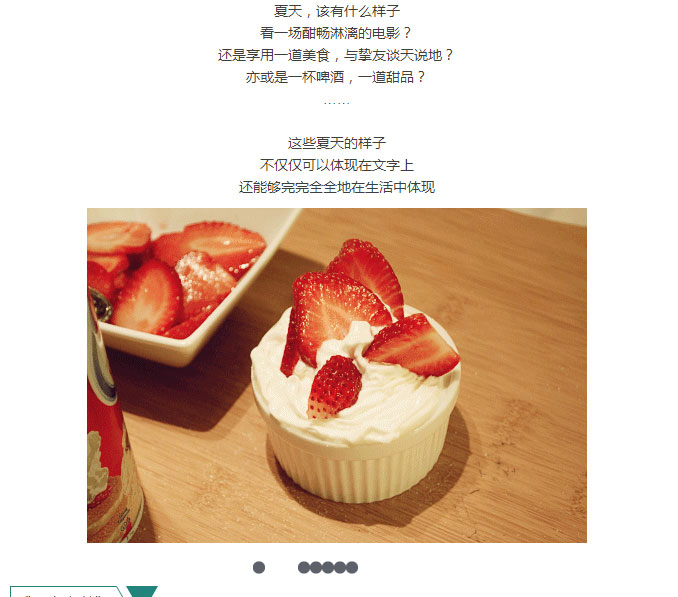Click the teal triangle icon at the bottom

(142, 591)
